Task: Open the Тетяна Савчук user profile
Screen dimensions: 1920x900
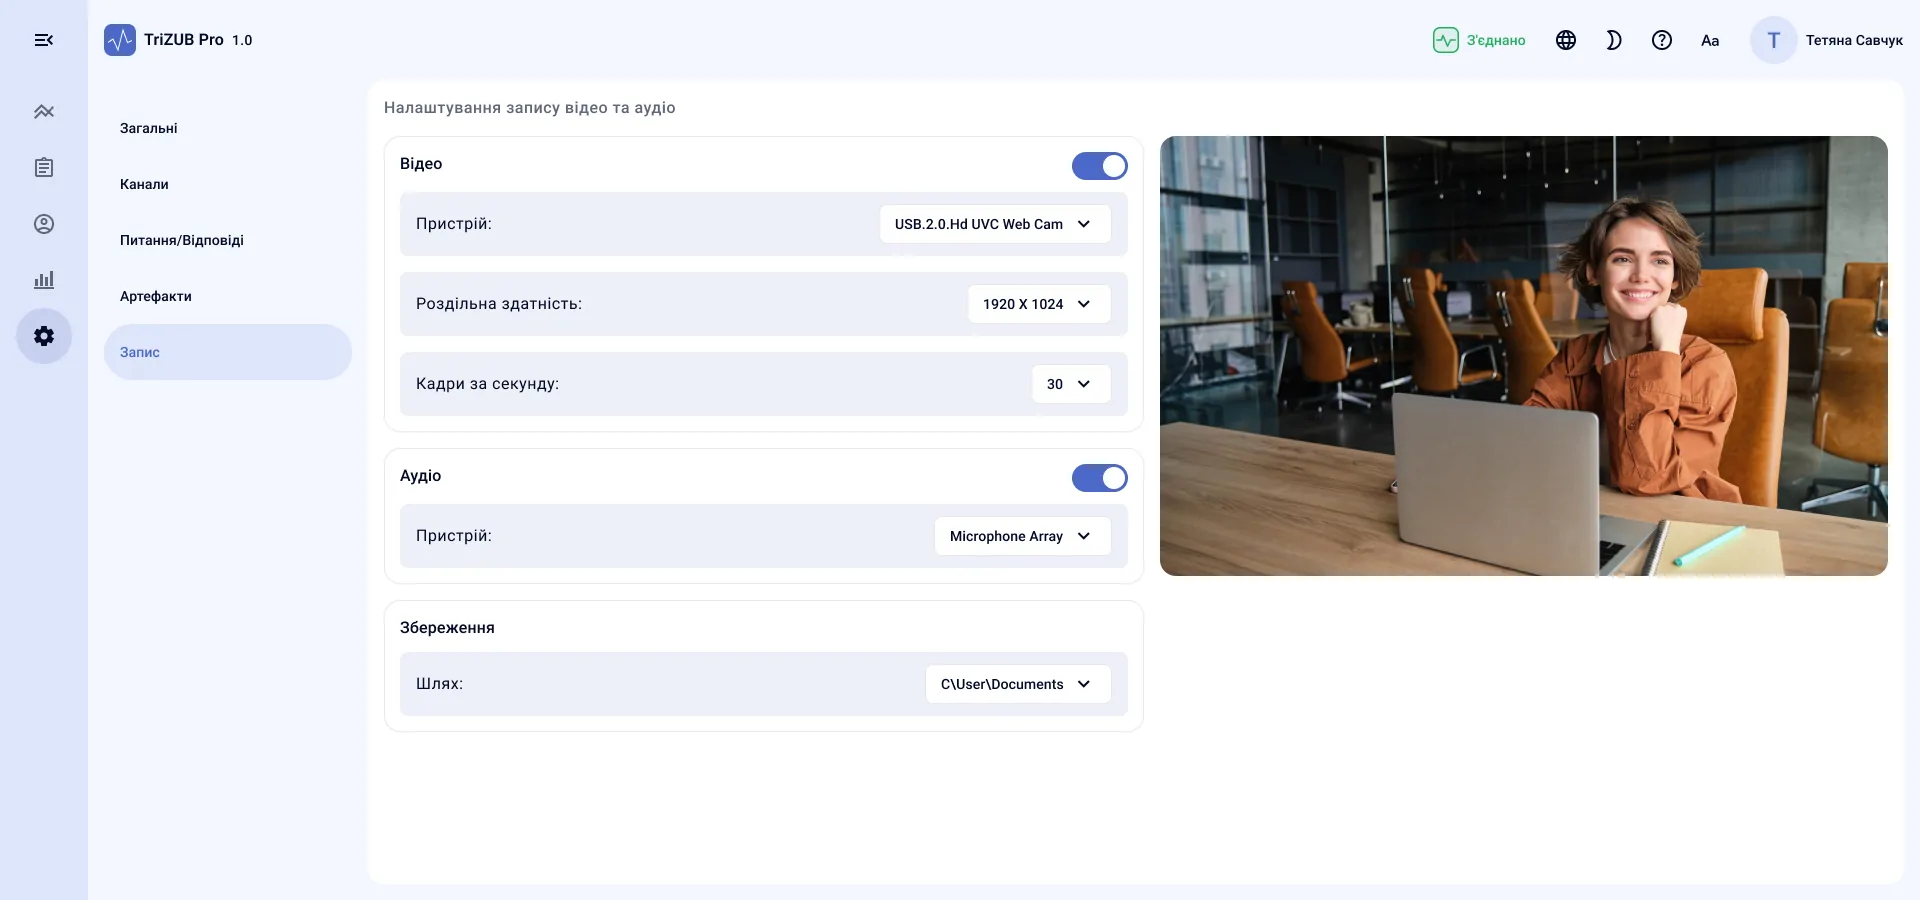Action: pyautogui.click(x=1827, y=40)
